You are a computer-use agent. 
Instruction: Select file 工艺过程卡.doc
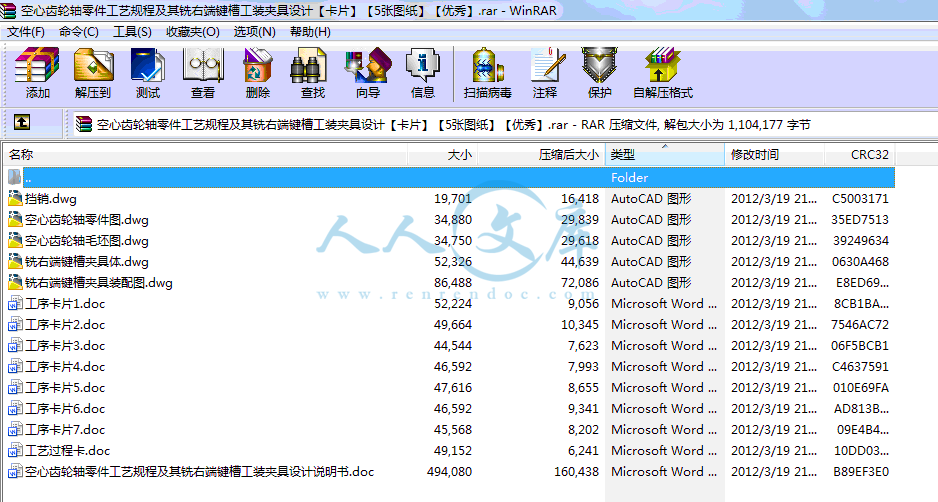(x=68, y=451)
